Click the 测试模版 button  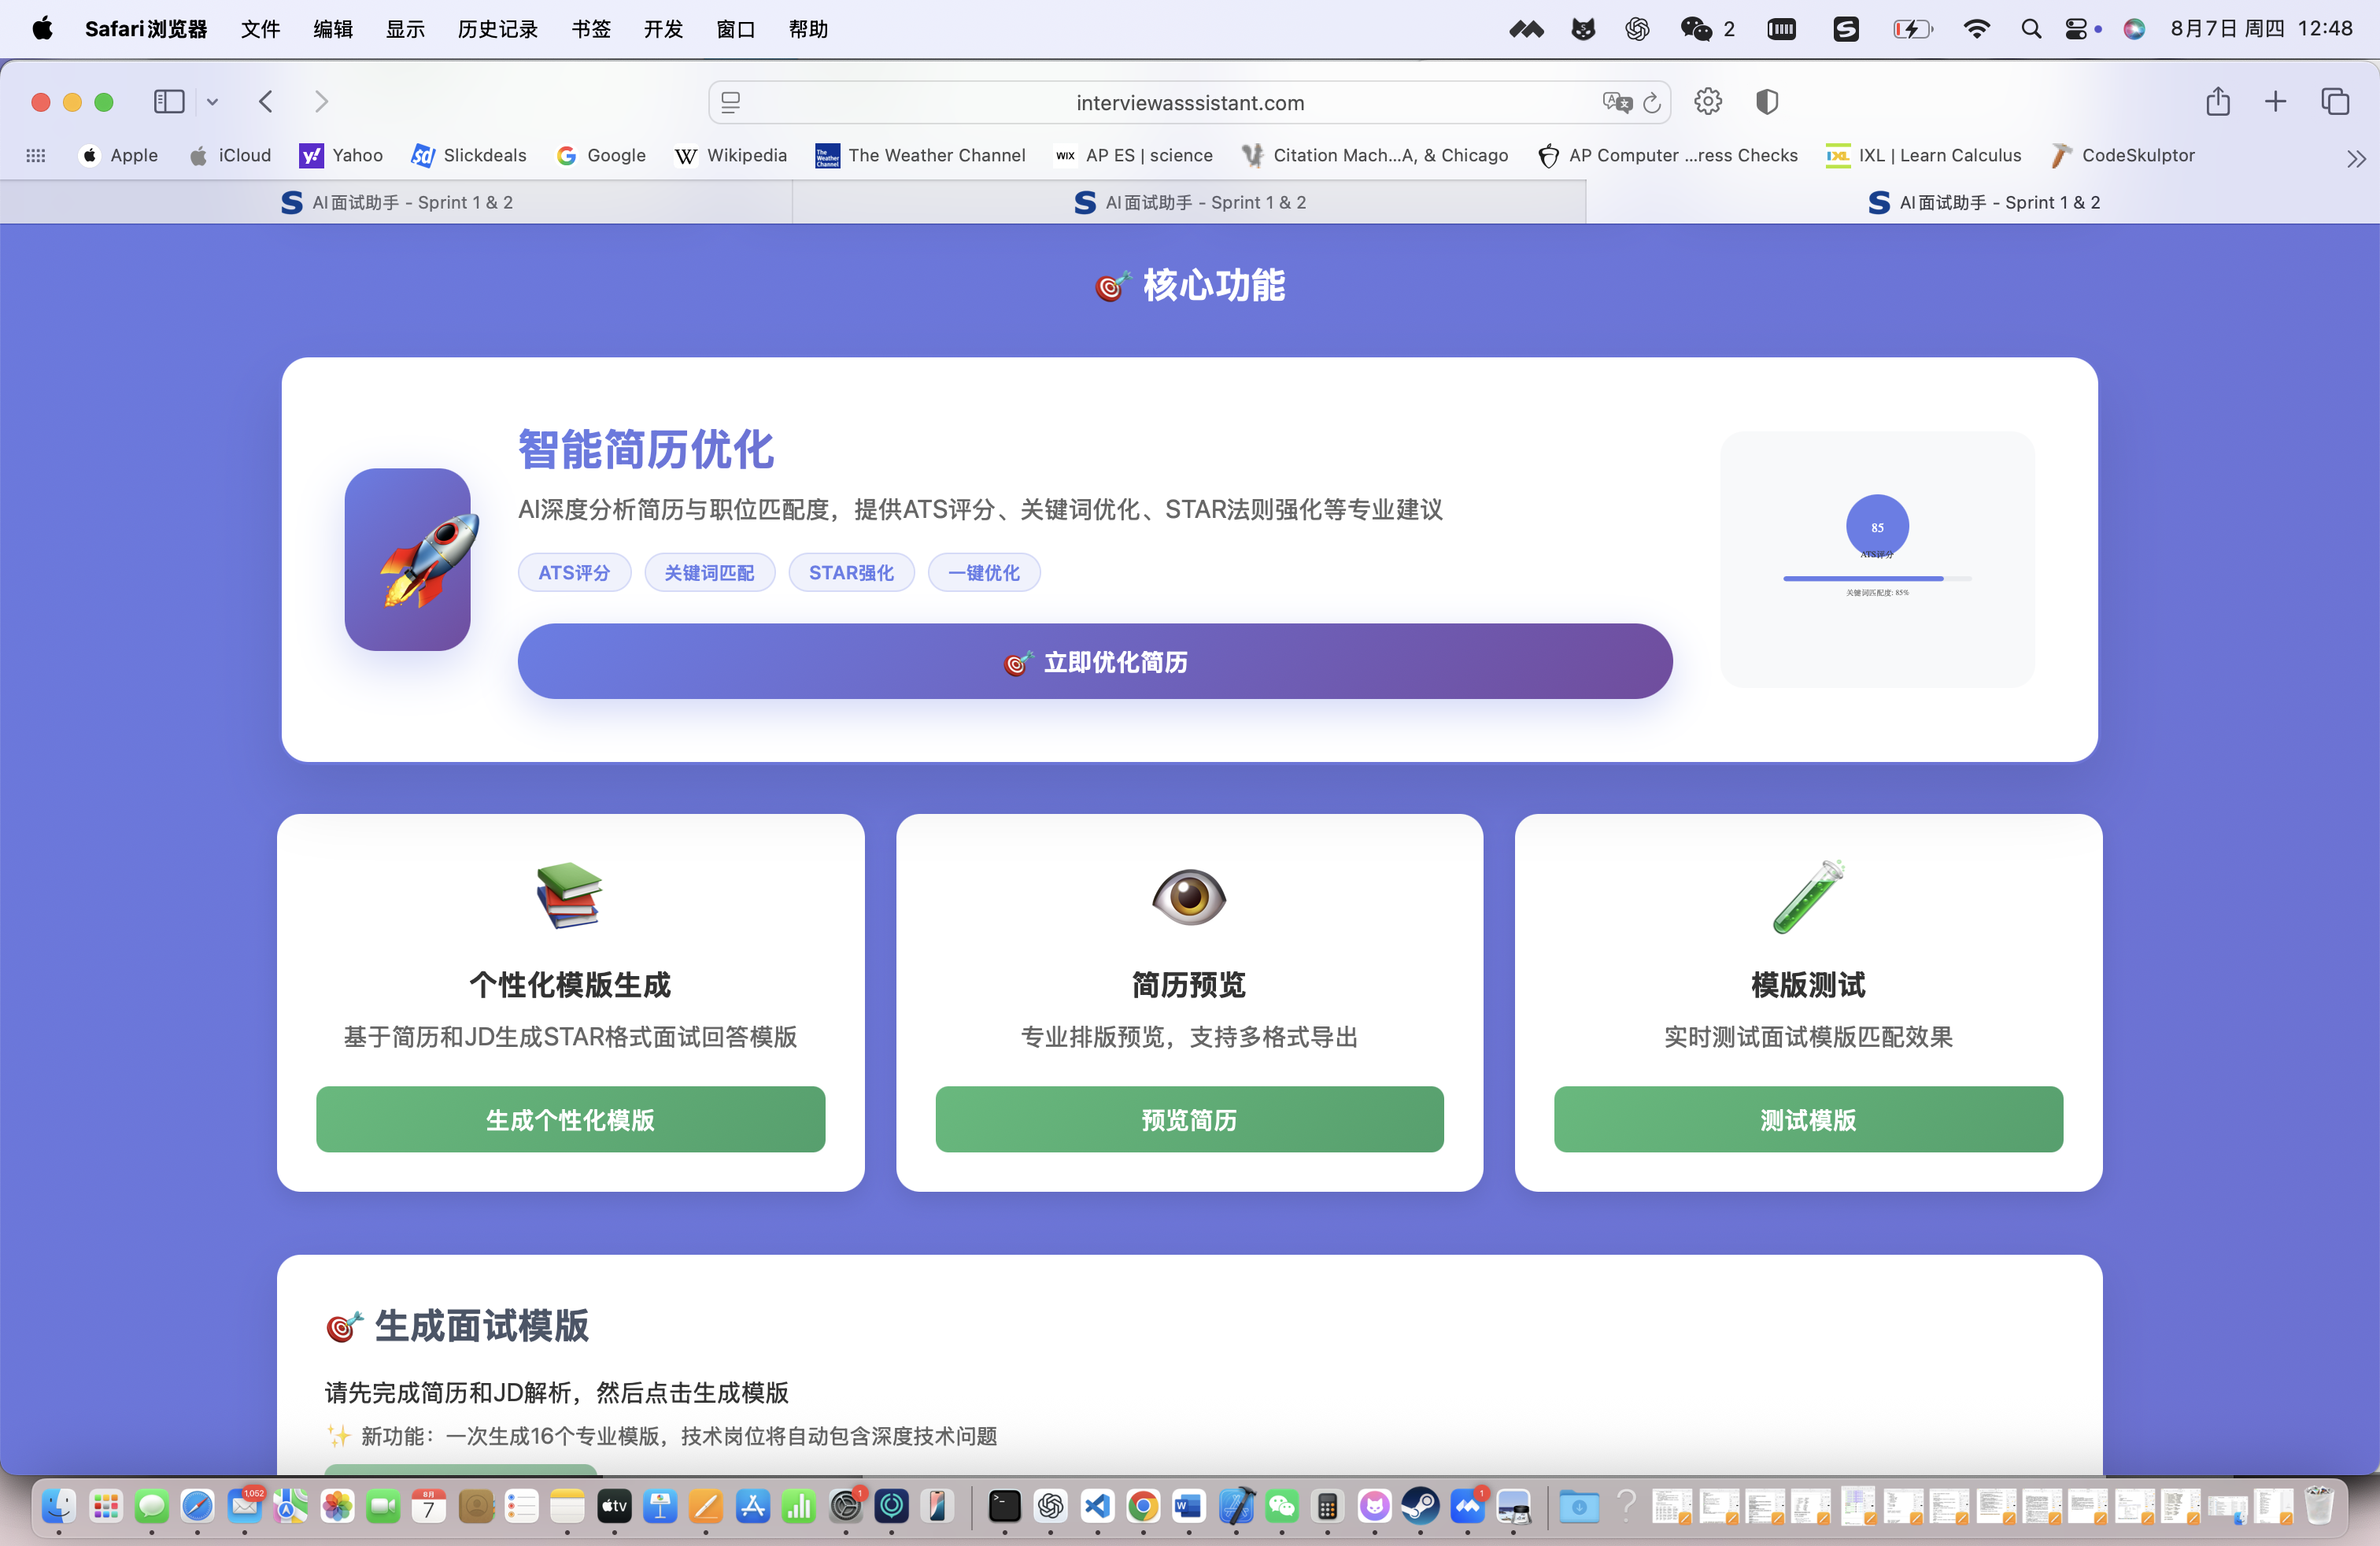tap(1808, 1120)
